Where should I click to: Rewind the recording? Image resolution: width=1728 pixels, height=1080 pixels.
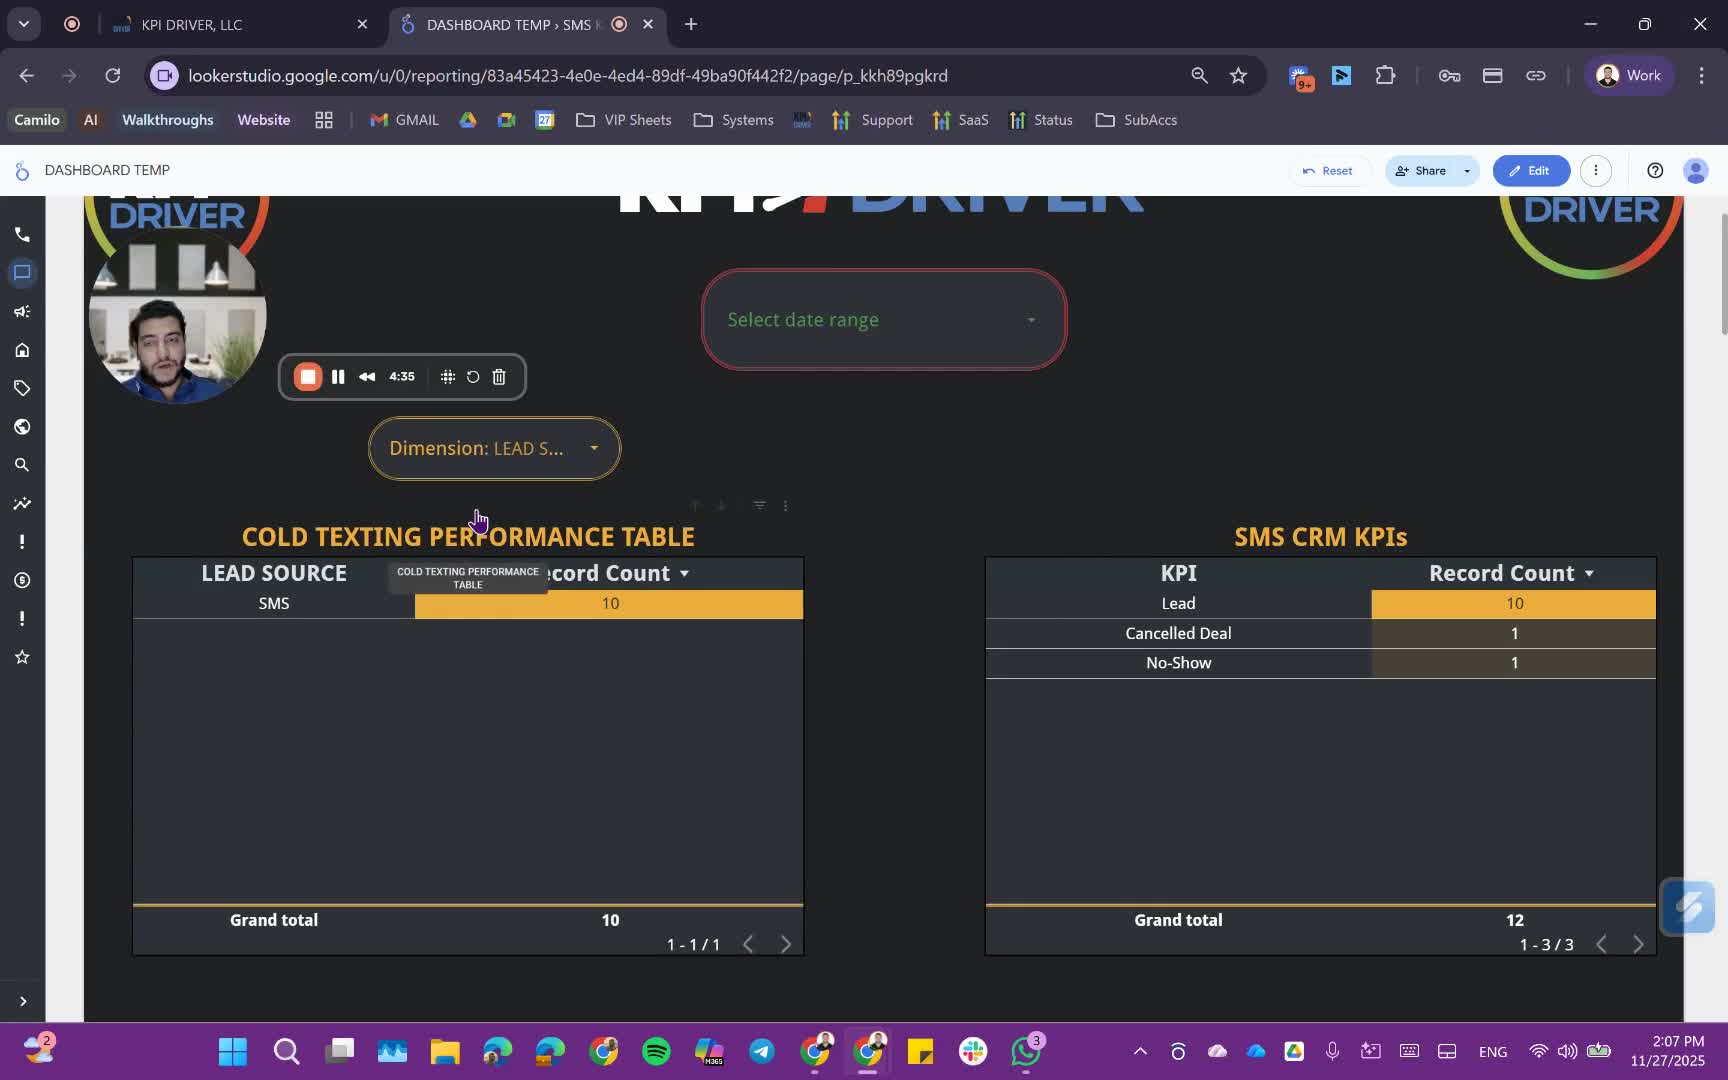pos(367,377)
